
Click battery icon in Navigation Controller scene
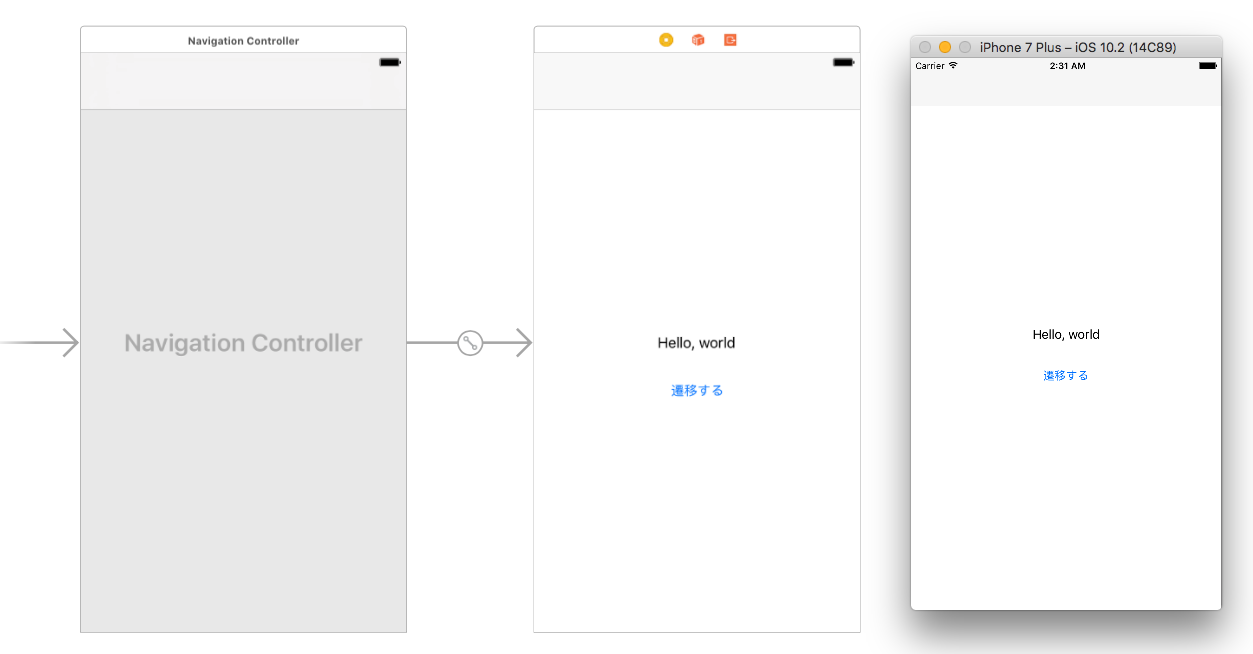click(x=390, y=62)
